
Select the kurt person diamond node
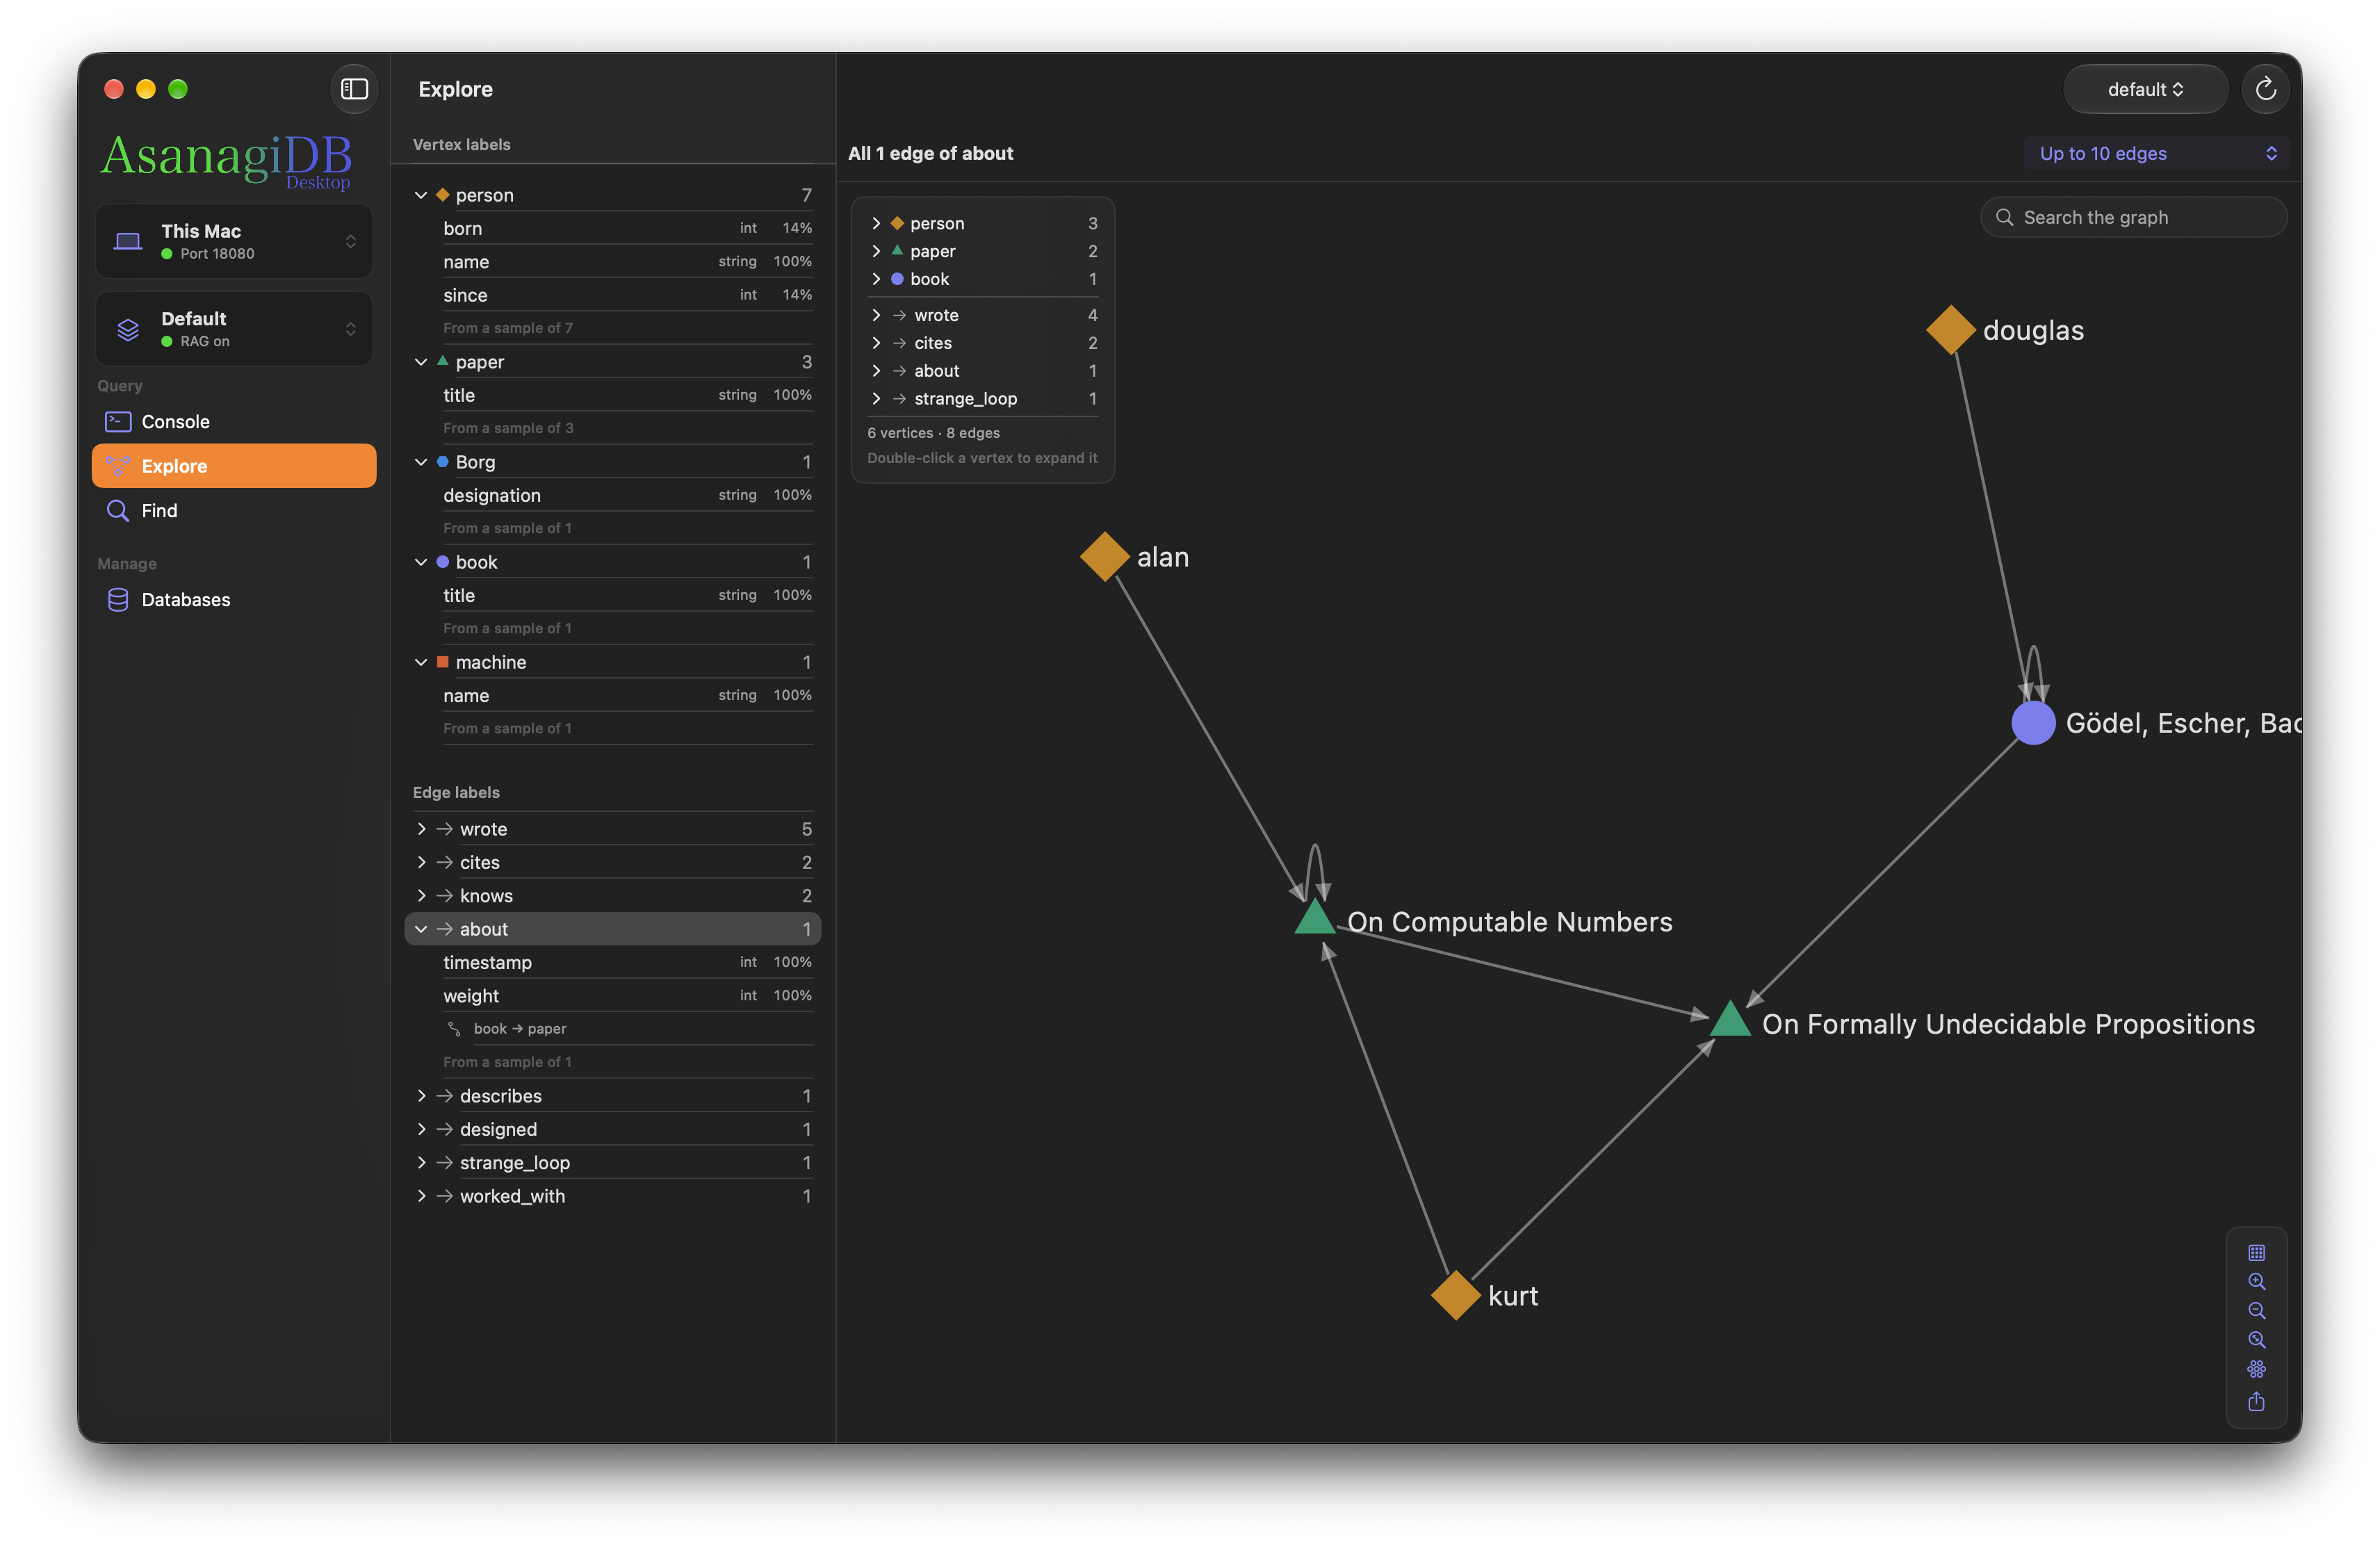click(1455, 1295)
